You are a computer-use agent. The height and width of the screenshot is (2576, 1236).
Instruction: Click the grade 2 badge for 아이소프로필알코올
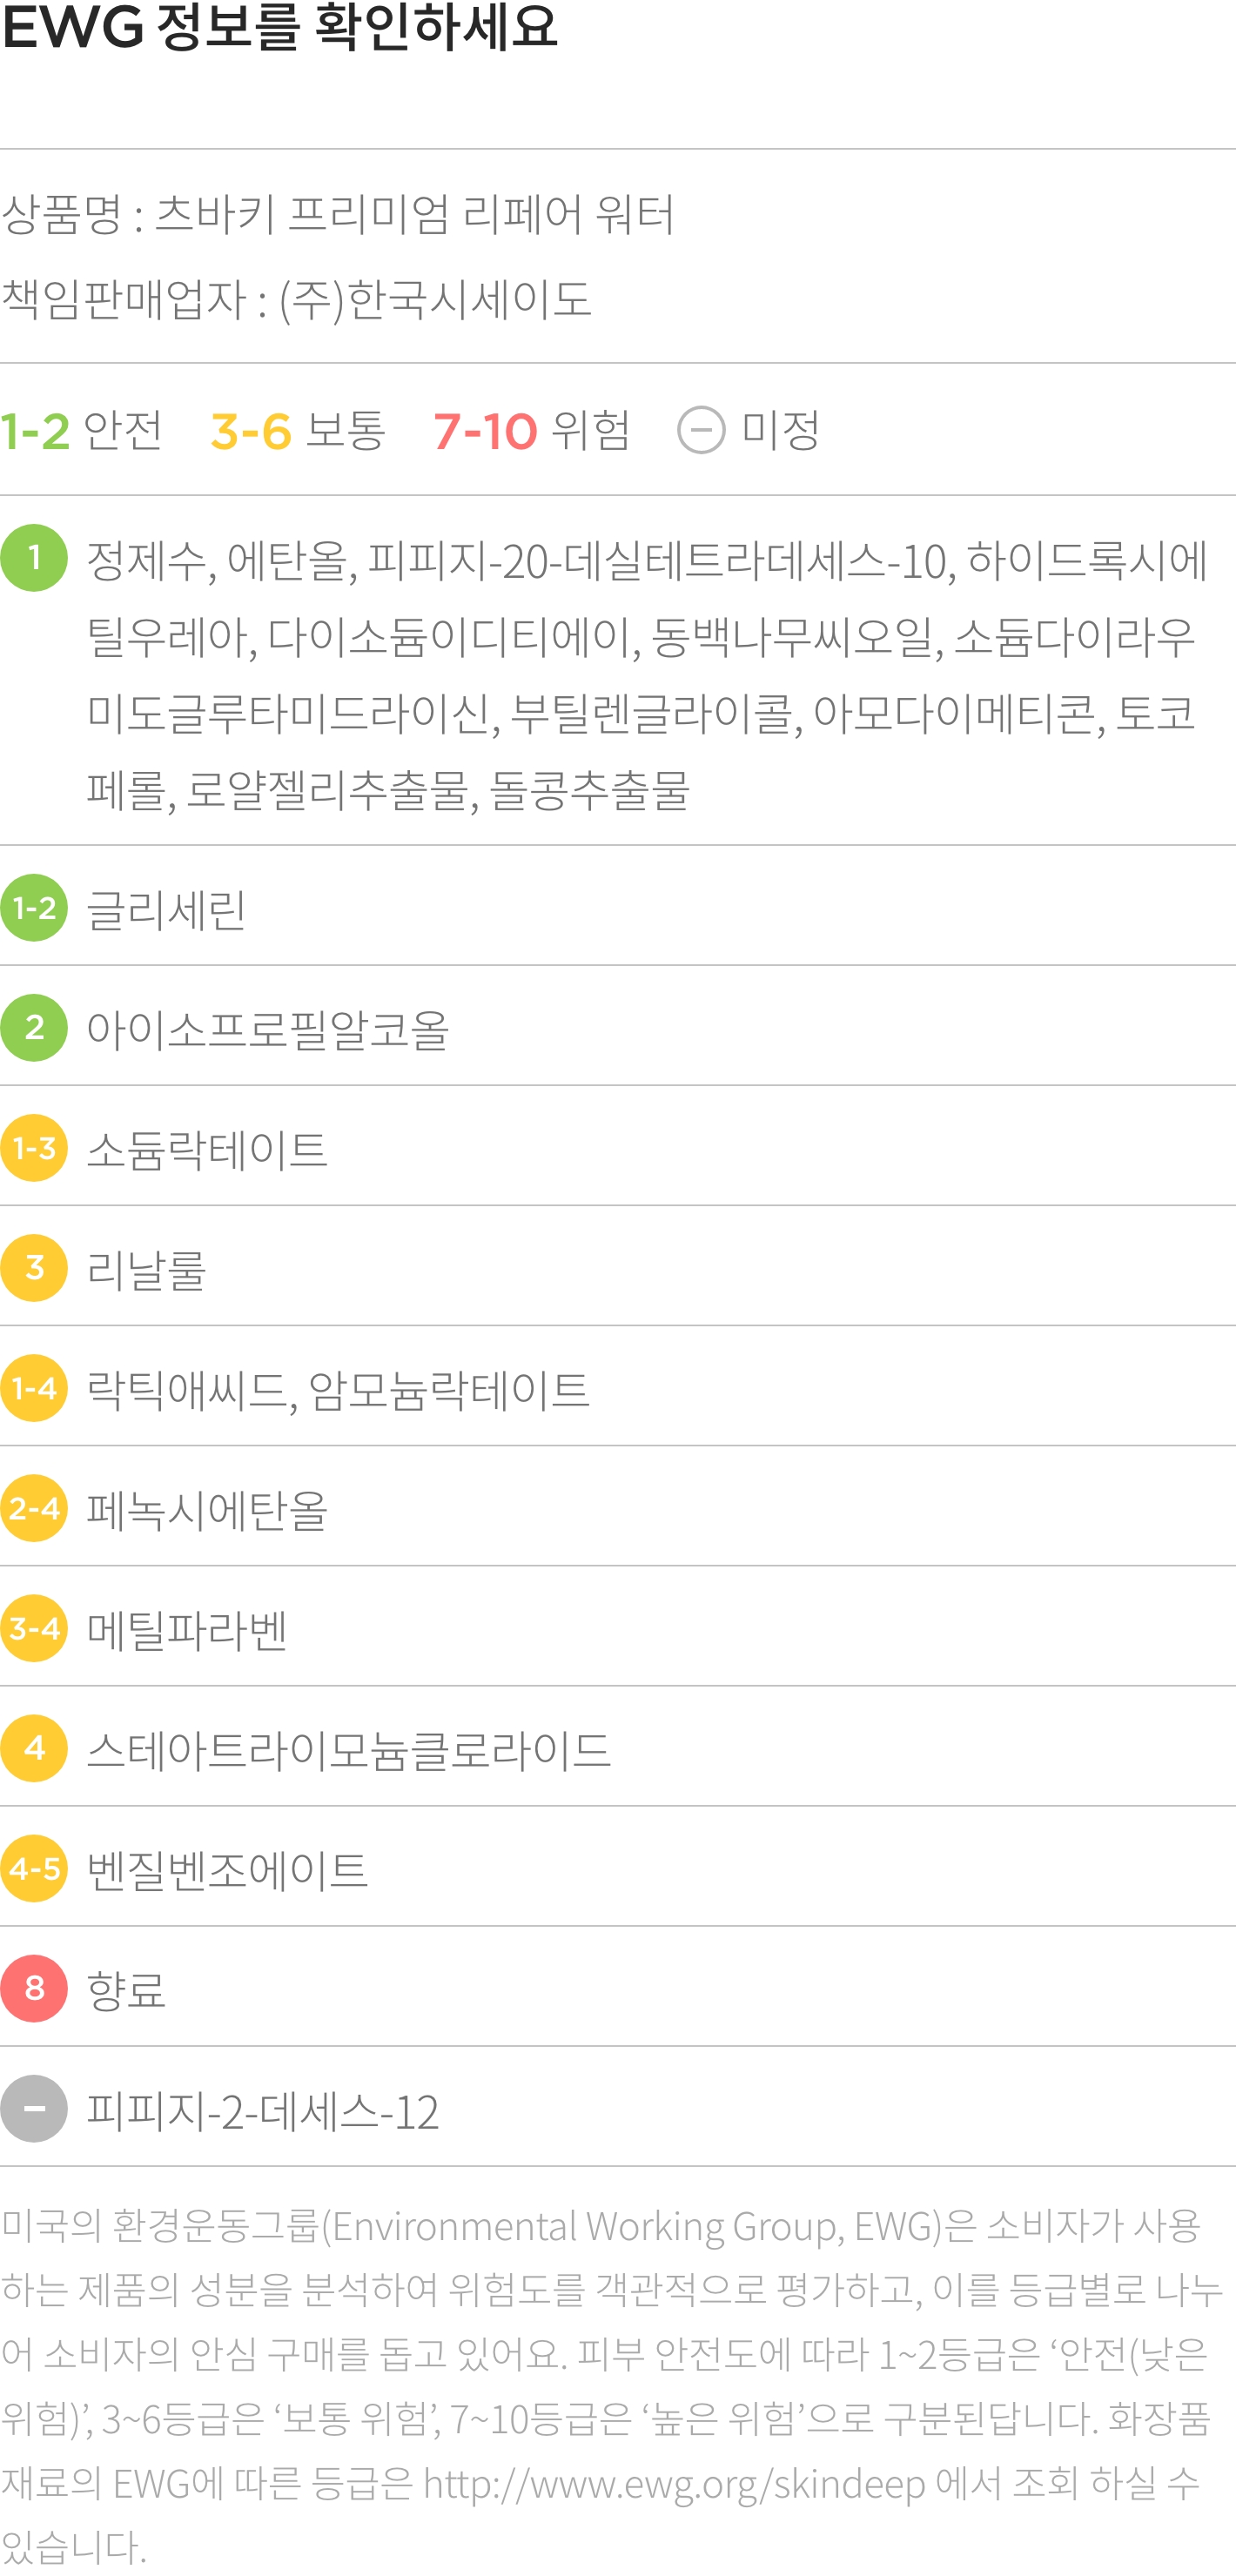(x=34, y=1028)
